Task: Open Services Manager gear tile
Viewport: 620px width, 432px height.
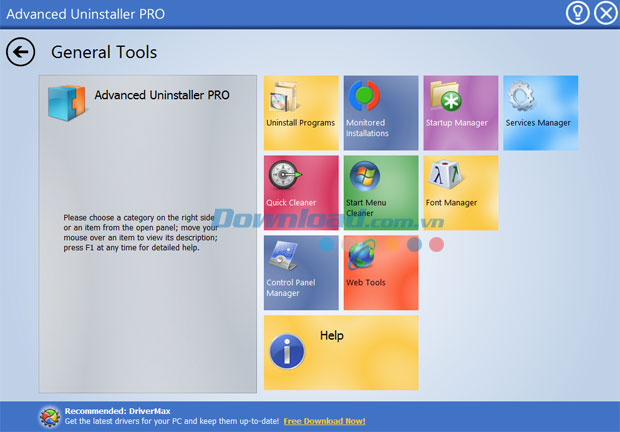Action: coord(541,113)
